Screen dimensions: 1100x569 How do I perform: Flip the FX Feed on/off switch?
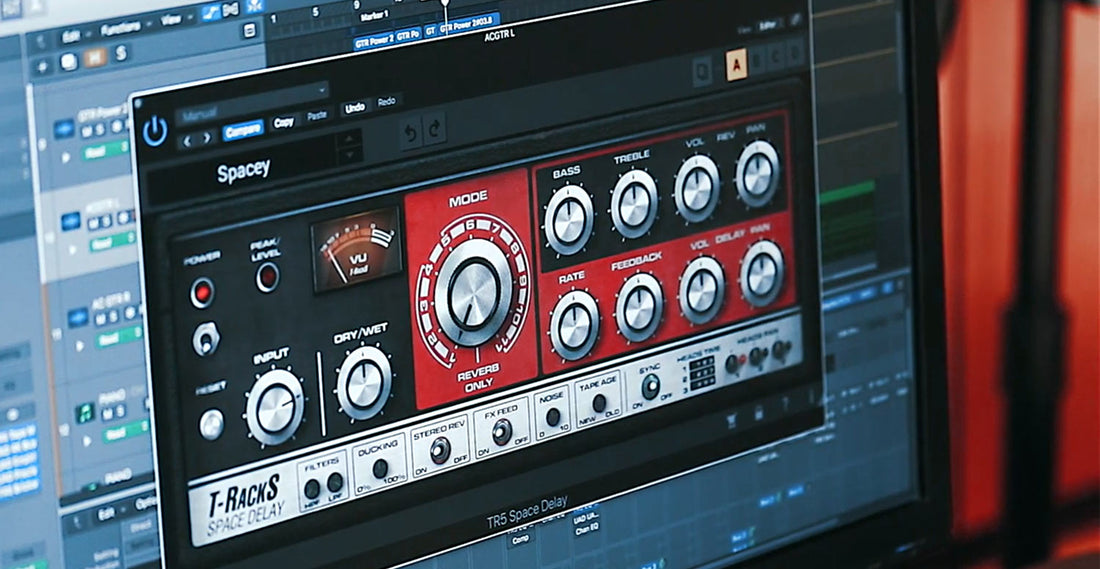(x=501, y=432)
